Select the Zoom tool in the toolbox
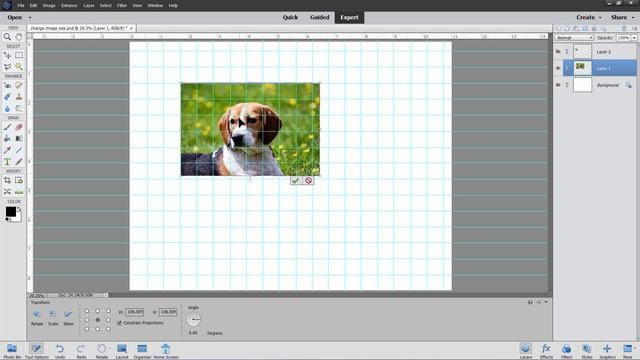The width and height of the screenshot is (640, 360). pyautogui.click(x=7, y=37)
